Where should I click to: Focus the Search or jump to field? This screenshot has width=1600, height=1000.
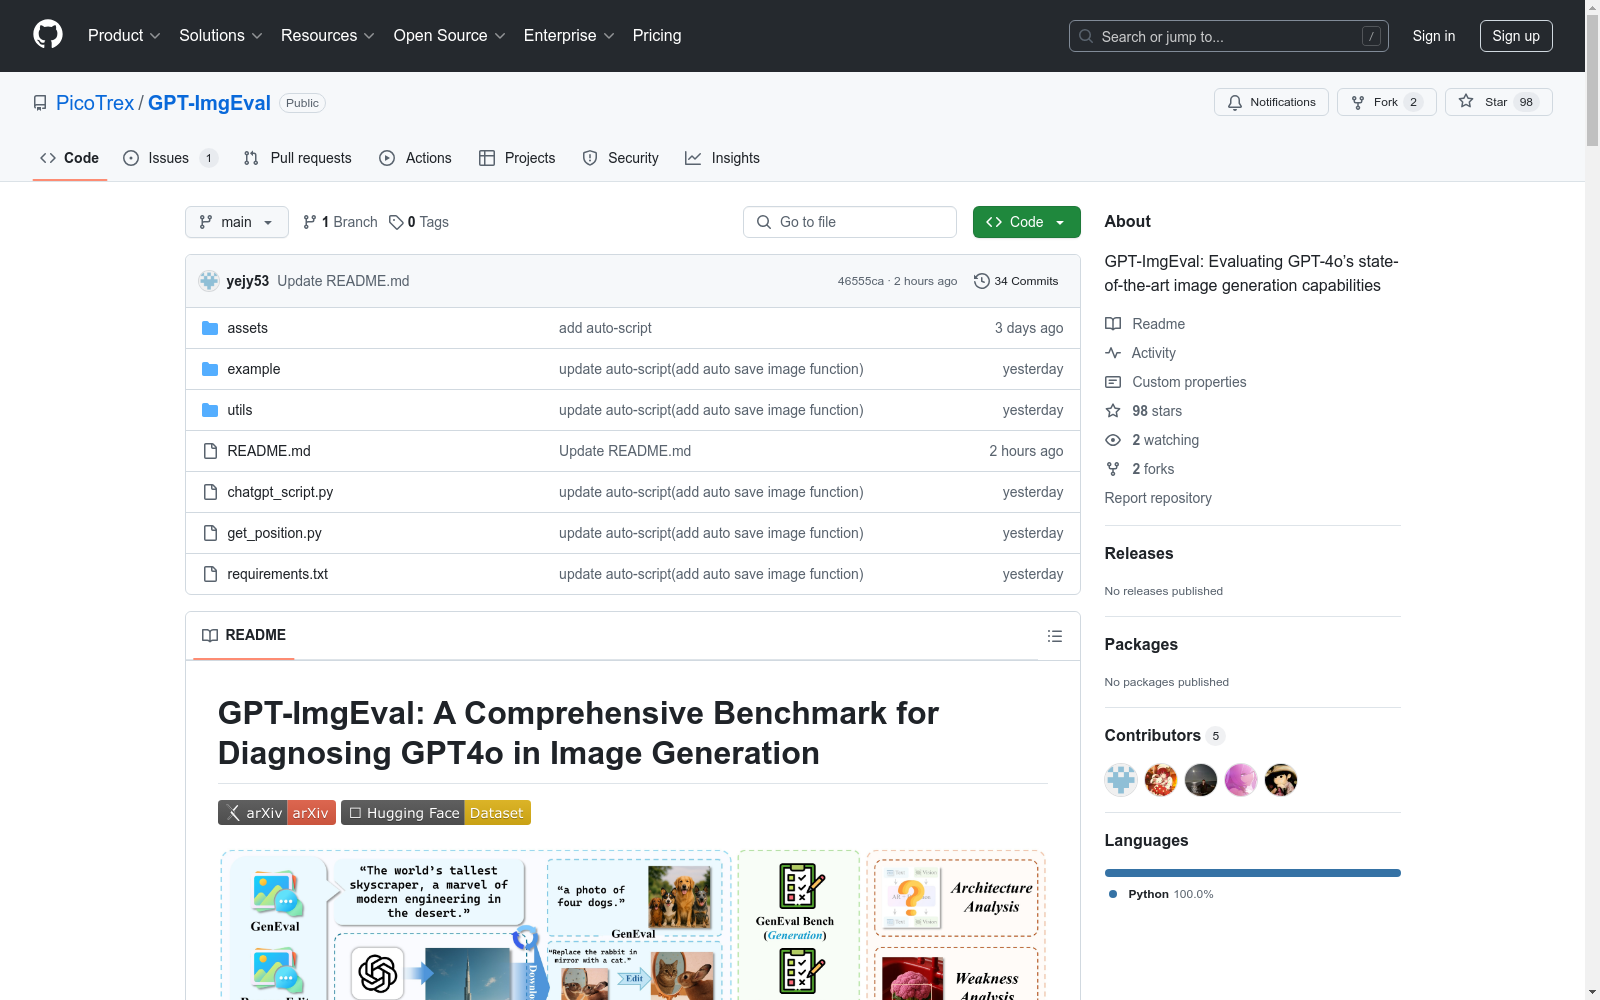coord(1228,36)
